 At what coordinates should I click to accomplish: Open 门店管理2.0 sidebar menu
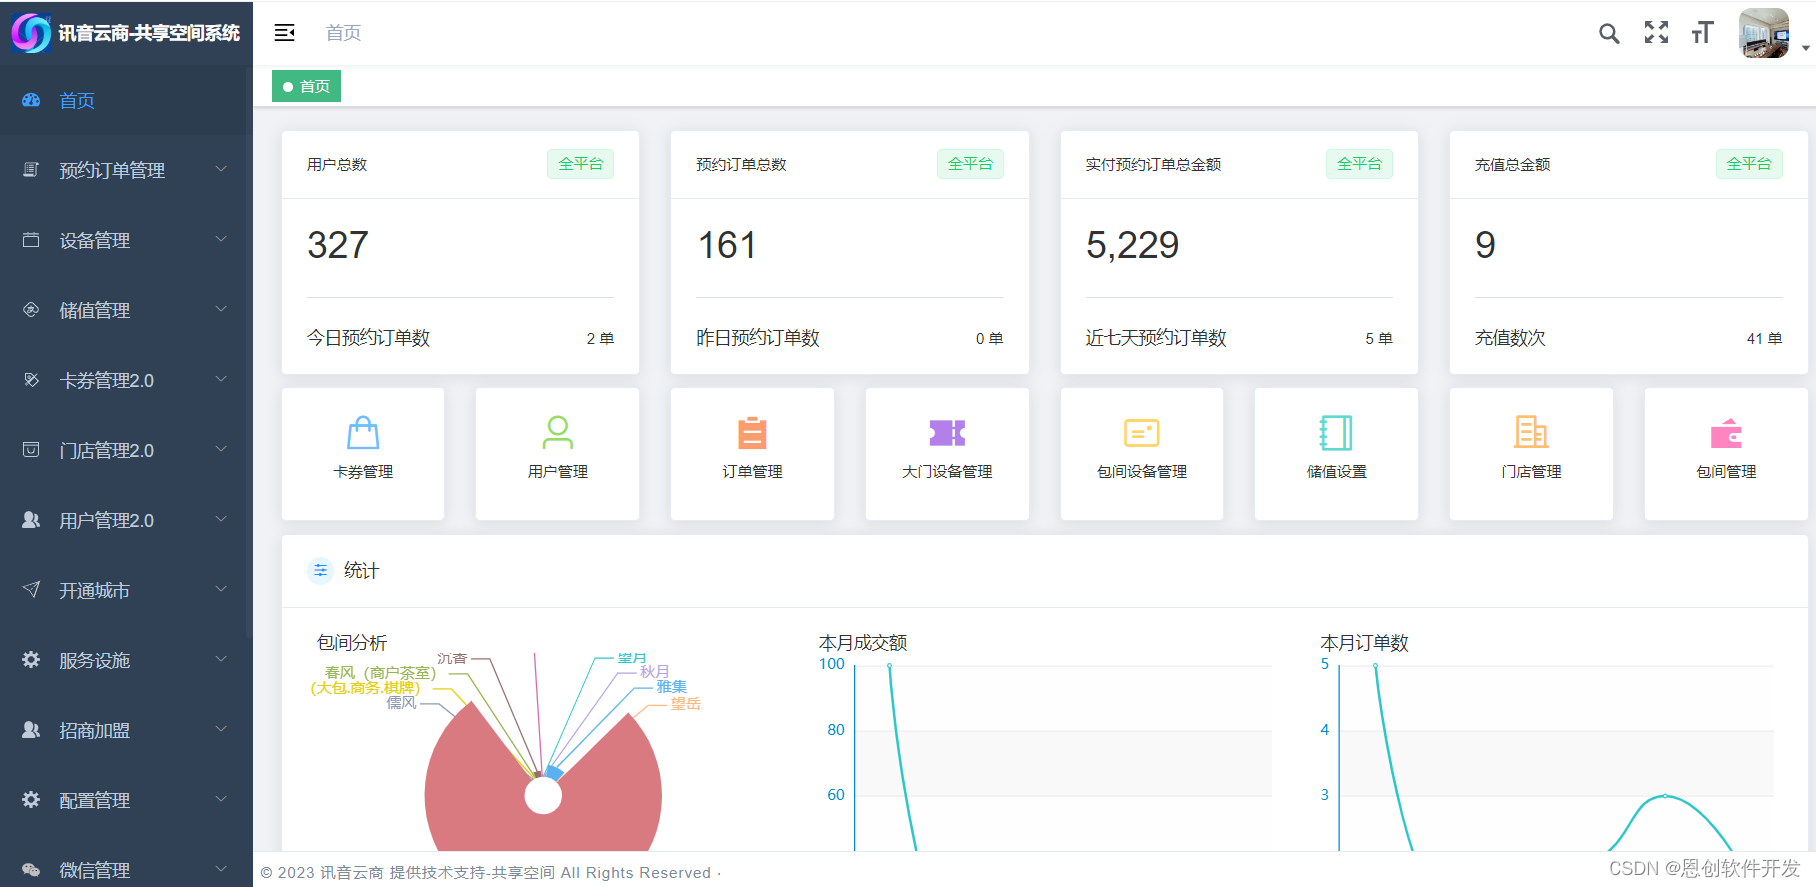click(x=126, y=450)
